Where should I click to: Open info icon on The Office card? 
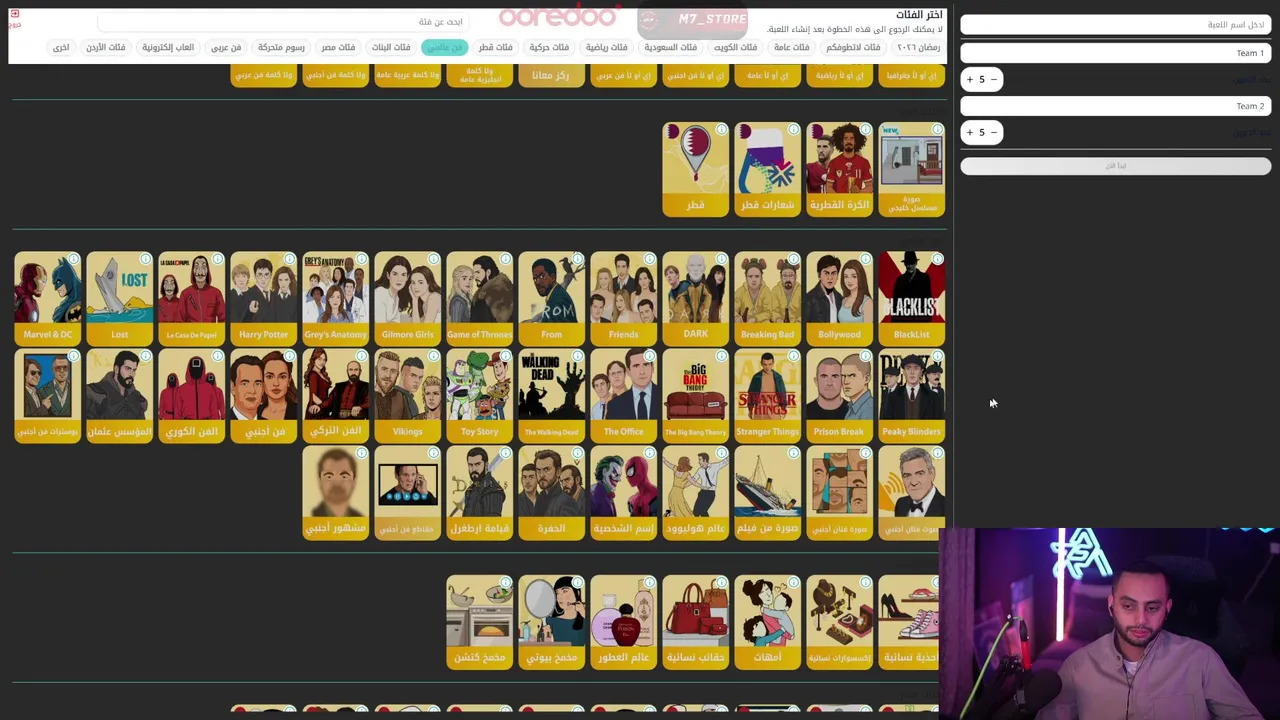(649, 356)
